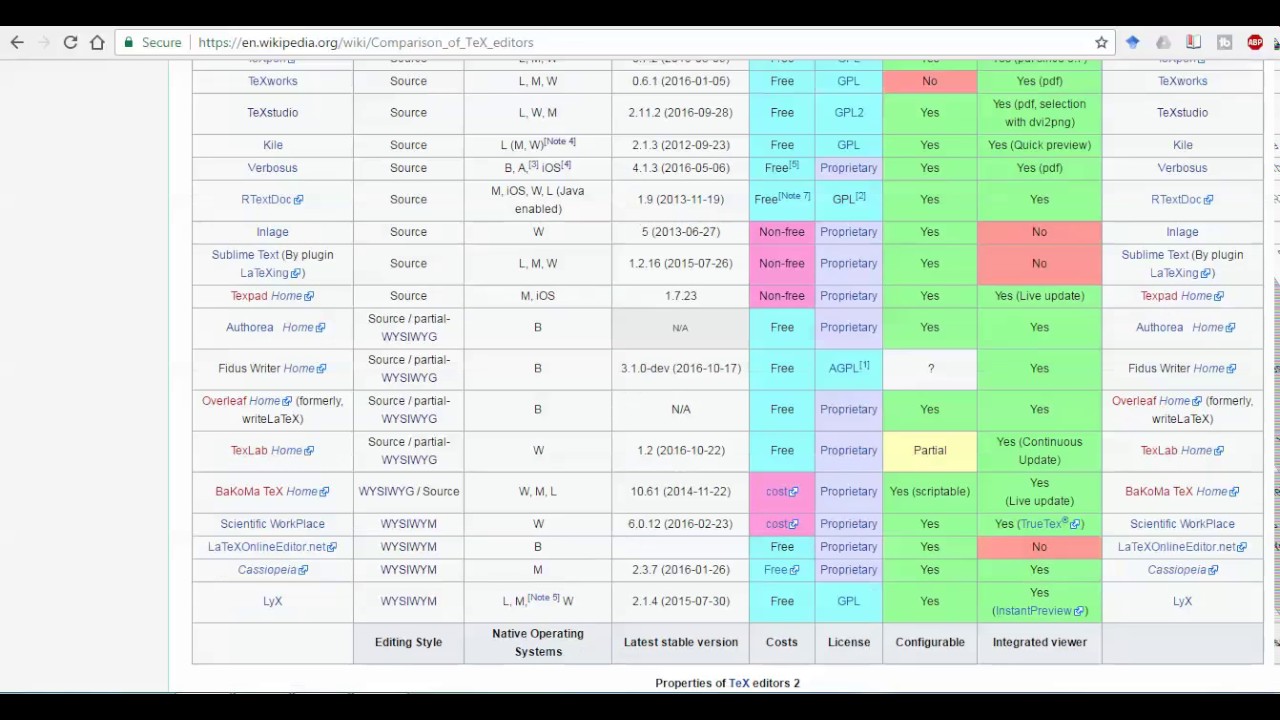1280x720 pixels.
Task: Open the GPL2 license link in TeXstudio row
Action: [848, 113]
